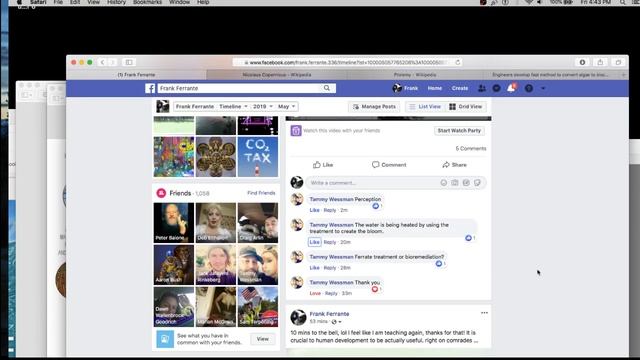Open the Frank Ferrante profile dropdown
Screen dimensions: 640x360
tap(195, 107)
